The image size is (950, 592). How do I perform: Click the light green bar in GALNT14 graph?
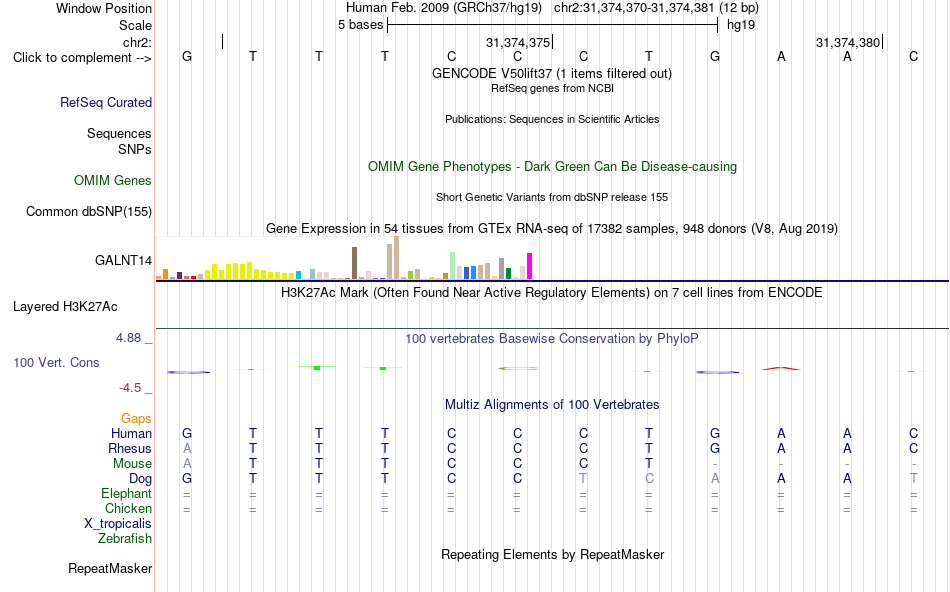coord(453,265)
